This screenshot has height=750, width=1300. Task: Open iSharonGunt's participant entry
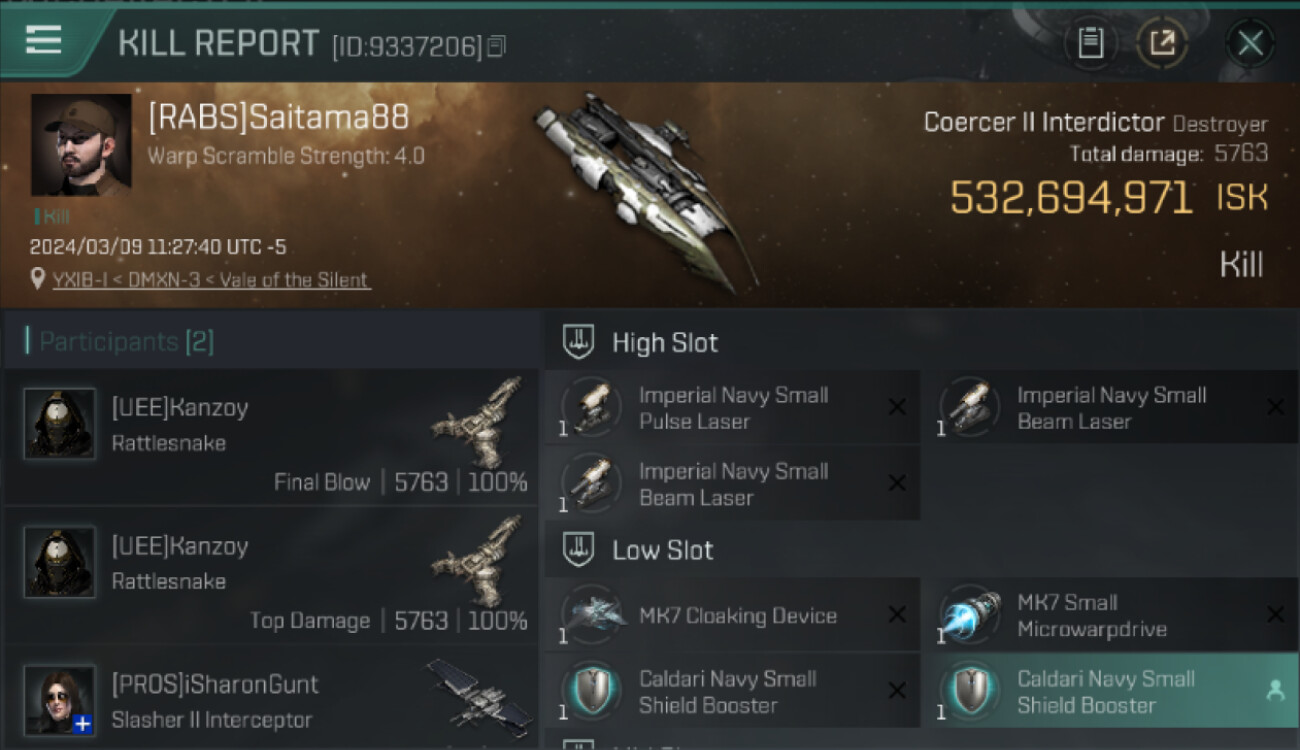pyautogui.click(x=271, y=698)
